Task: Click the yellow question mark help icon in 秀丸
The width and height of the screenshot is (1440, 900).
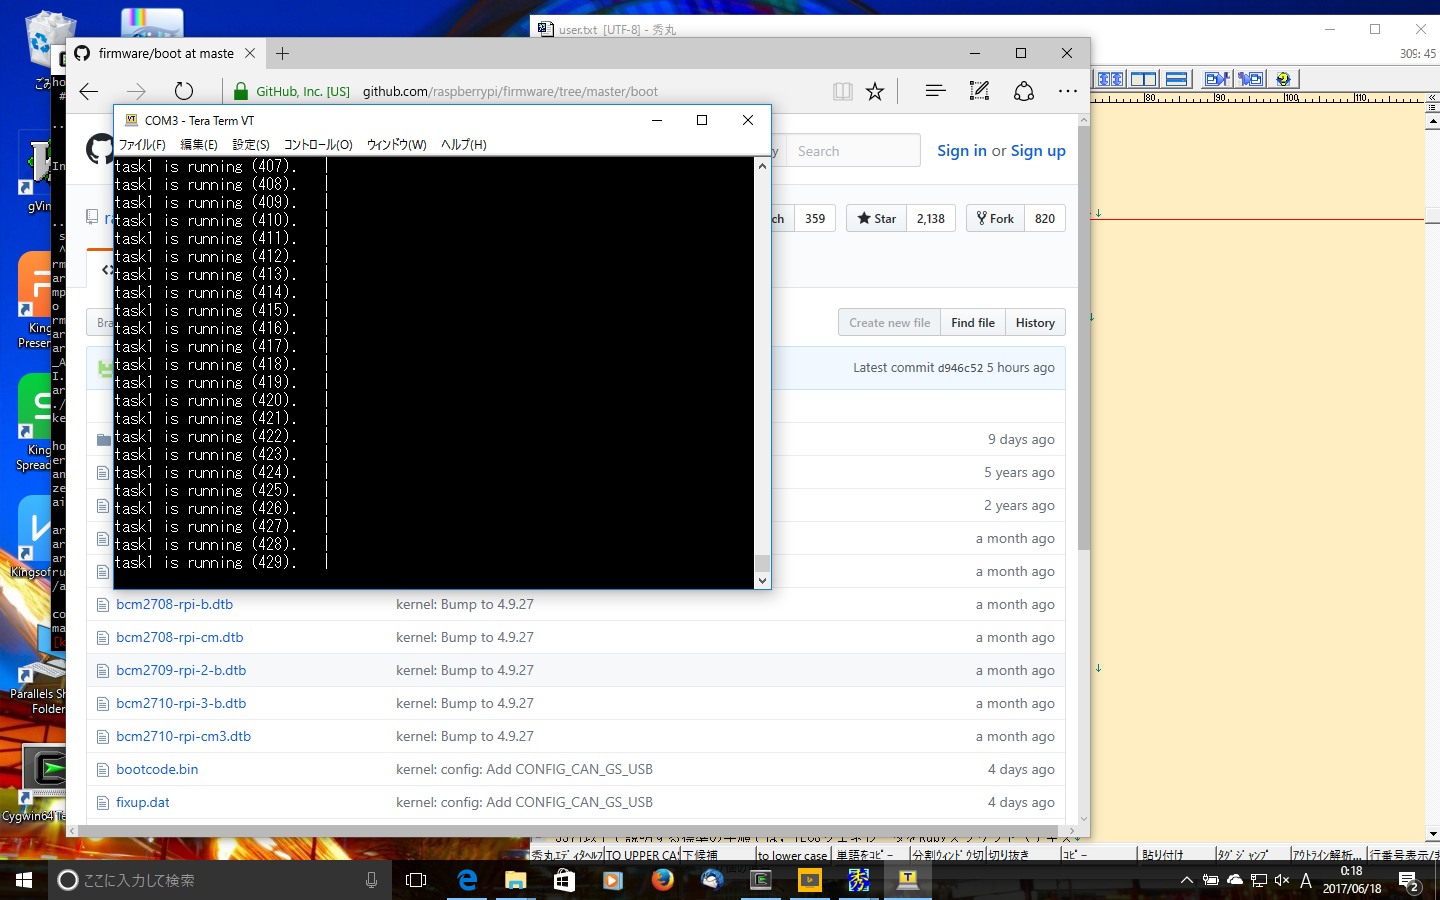Action: pyautogui.click(x=1284, y=79)
